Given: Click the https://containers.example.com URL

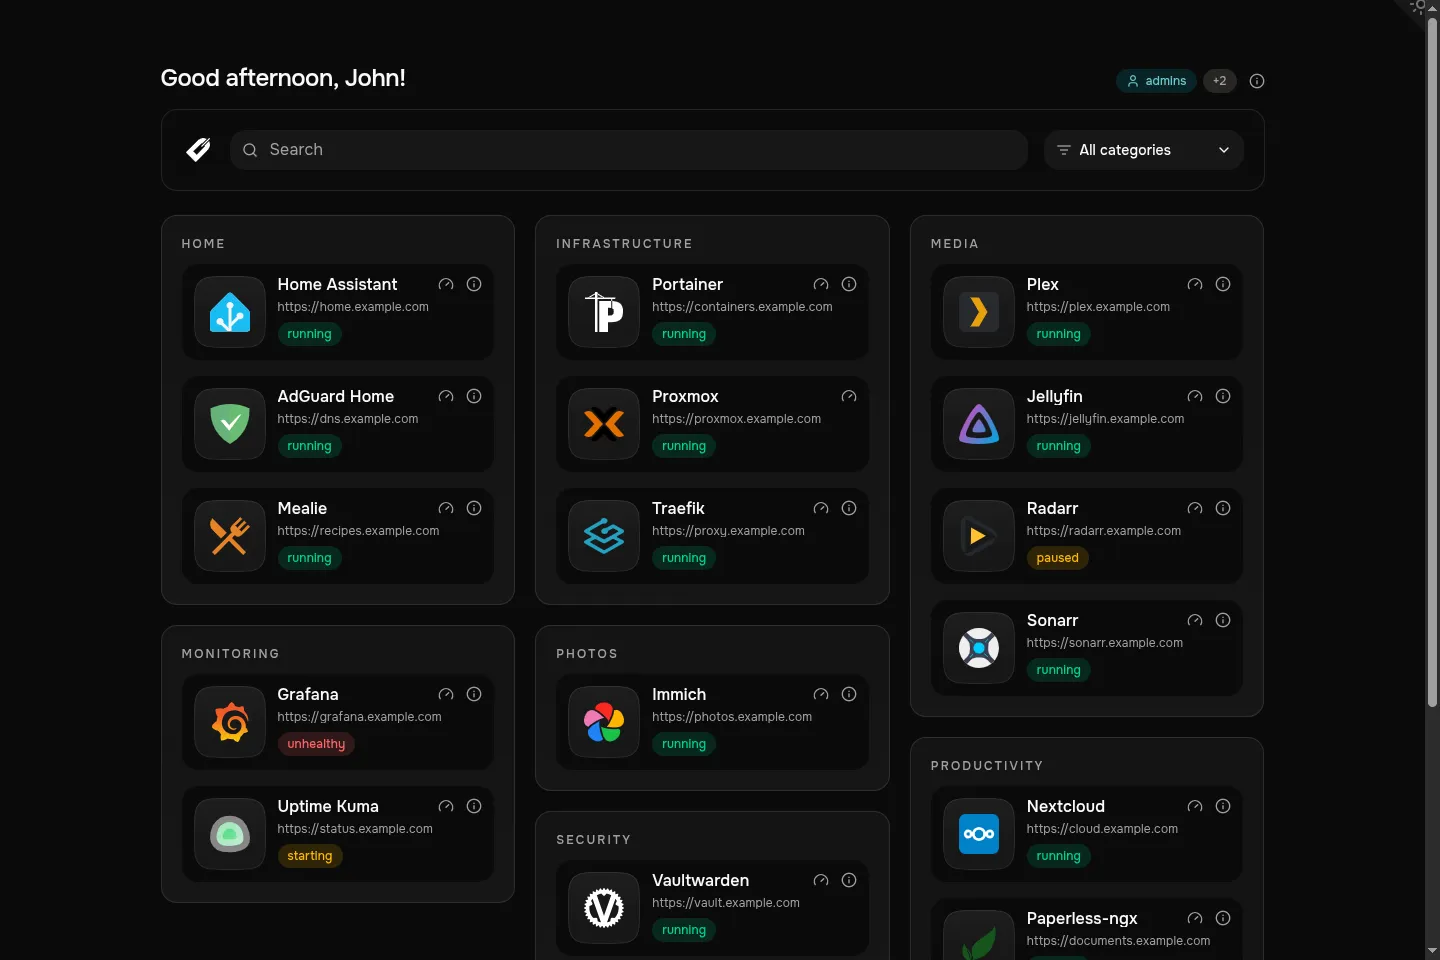Looking at the screenshot, I should click(x=742, y=307).
